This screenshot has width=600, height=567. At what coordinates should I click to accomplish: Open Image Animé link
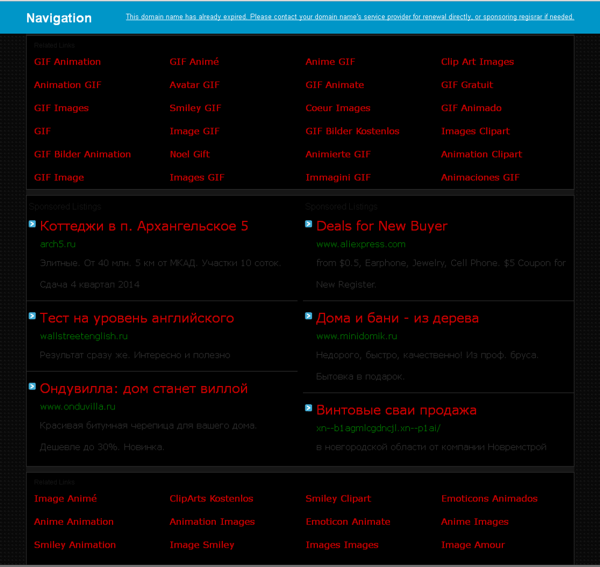point(65,499)
